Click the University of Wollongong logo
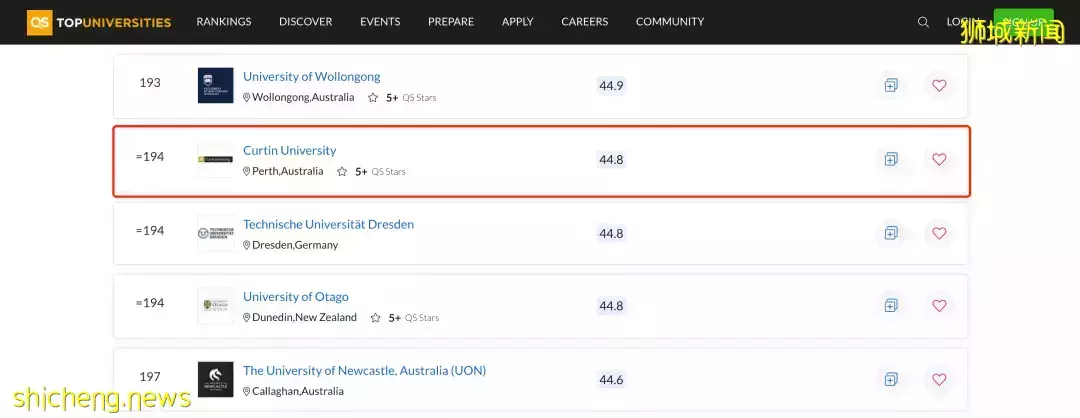Viewport: 1080px width, 418px height. pyautogui.click(x=216, y=85)
